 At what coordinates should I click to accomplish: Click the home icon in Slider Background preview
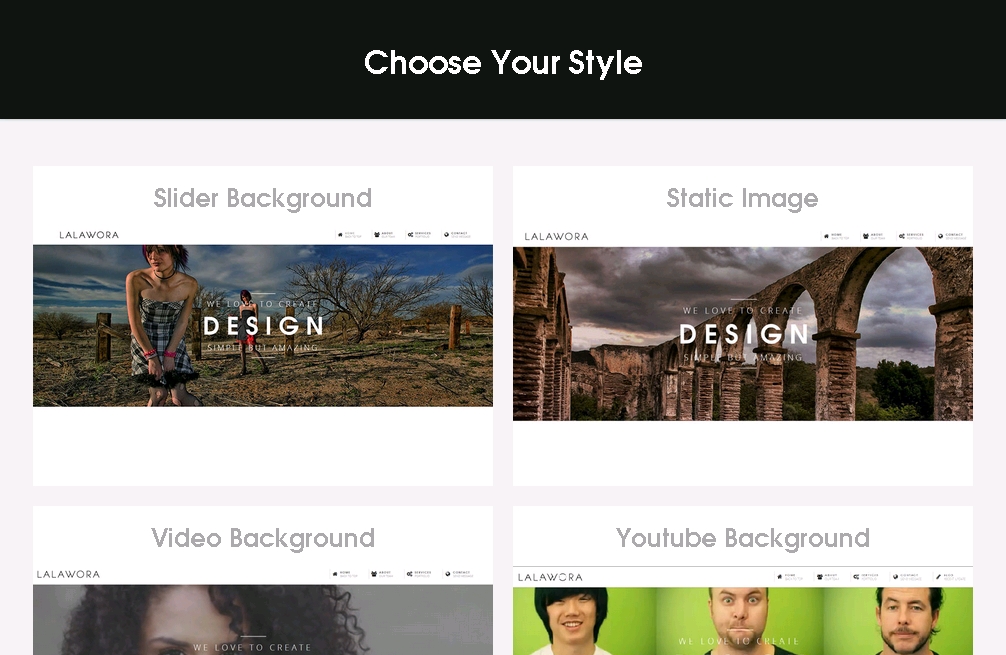[340, 235]
